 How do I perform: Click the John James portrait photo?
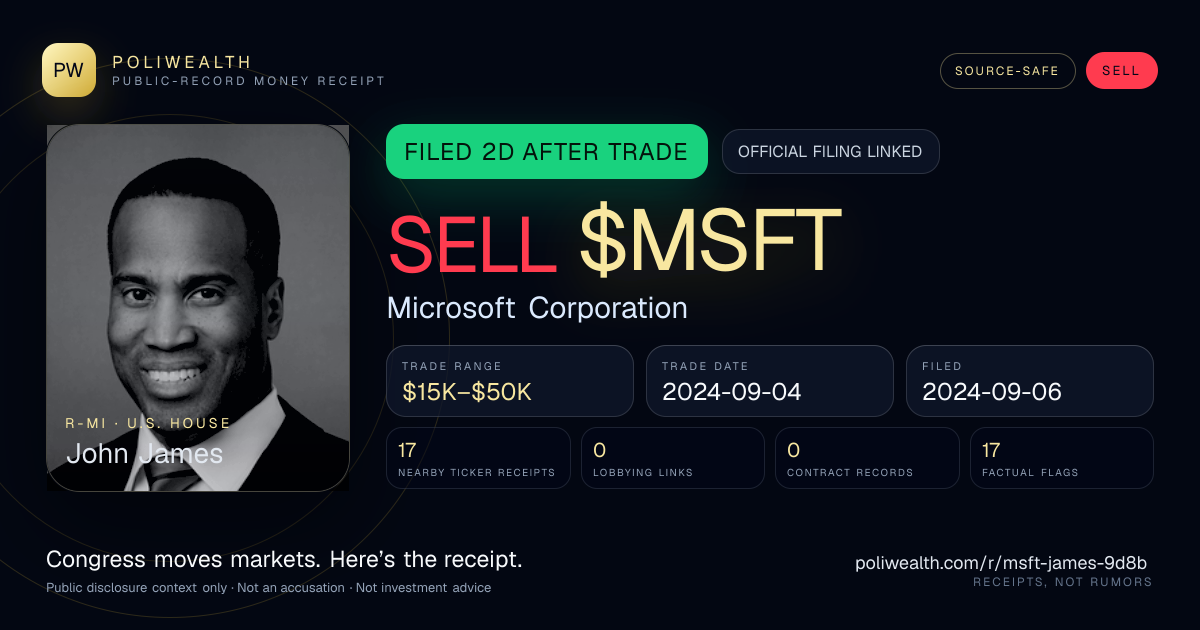pyautogui.click(x=198, y=308)
